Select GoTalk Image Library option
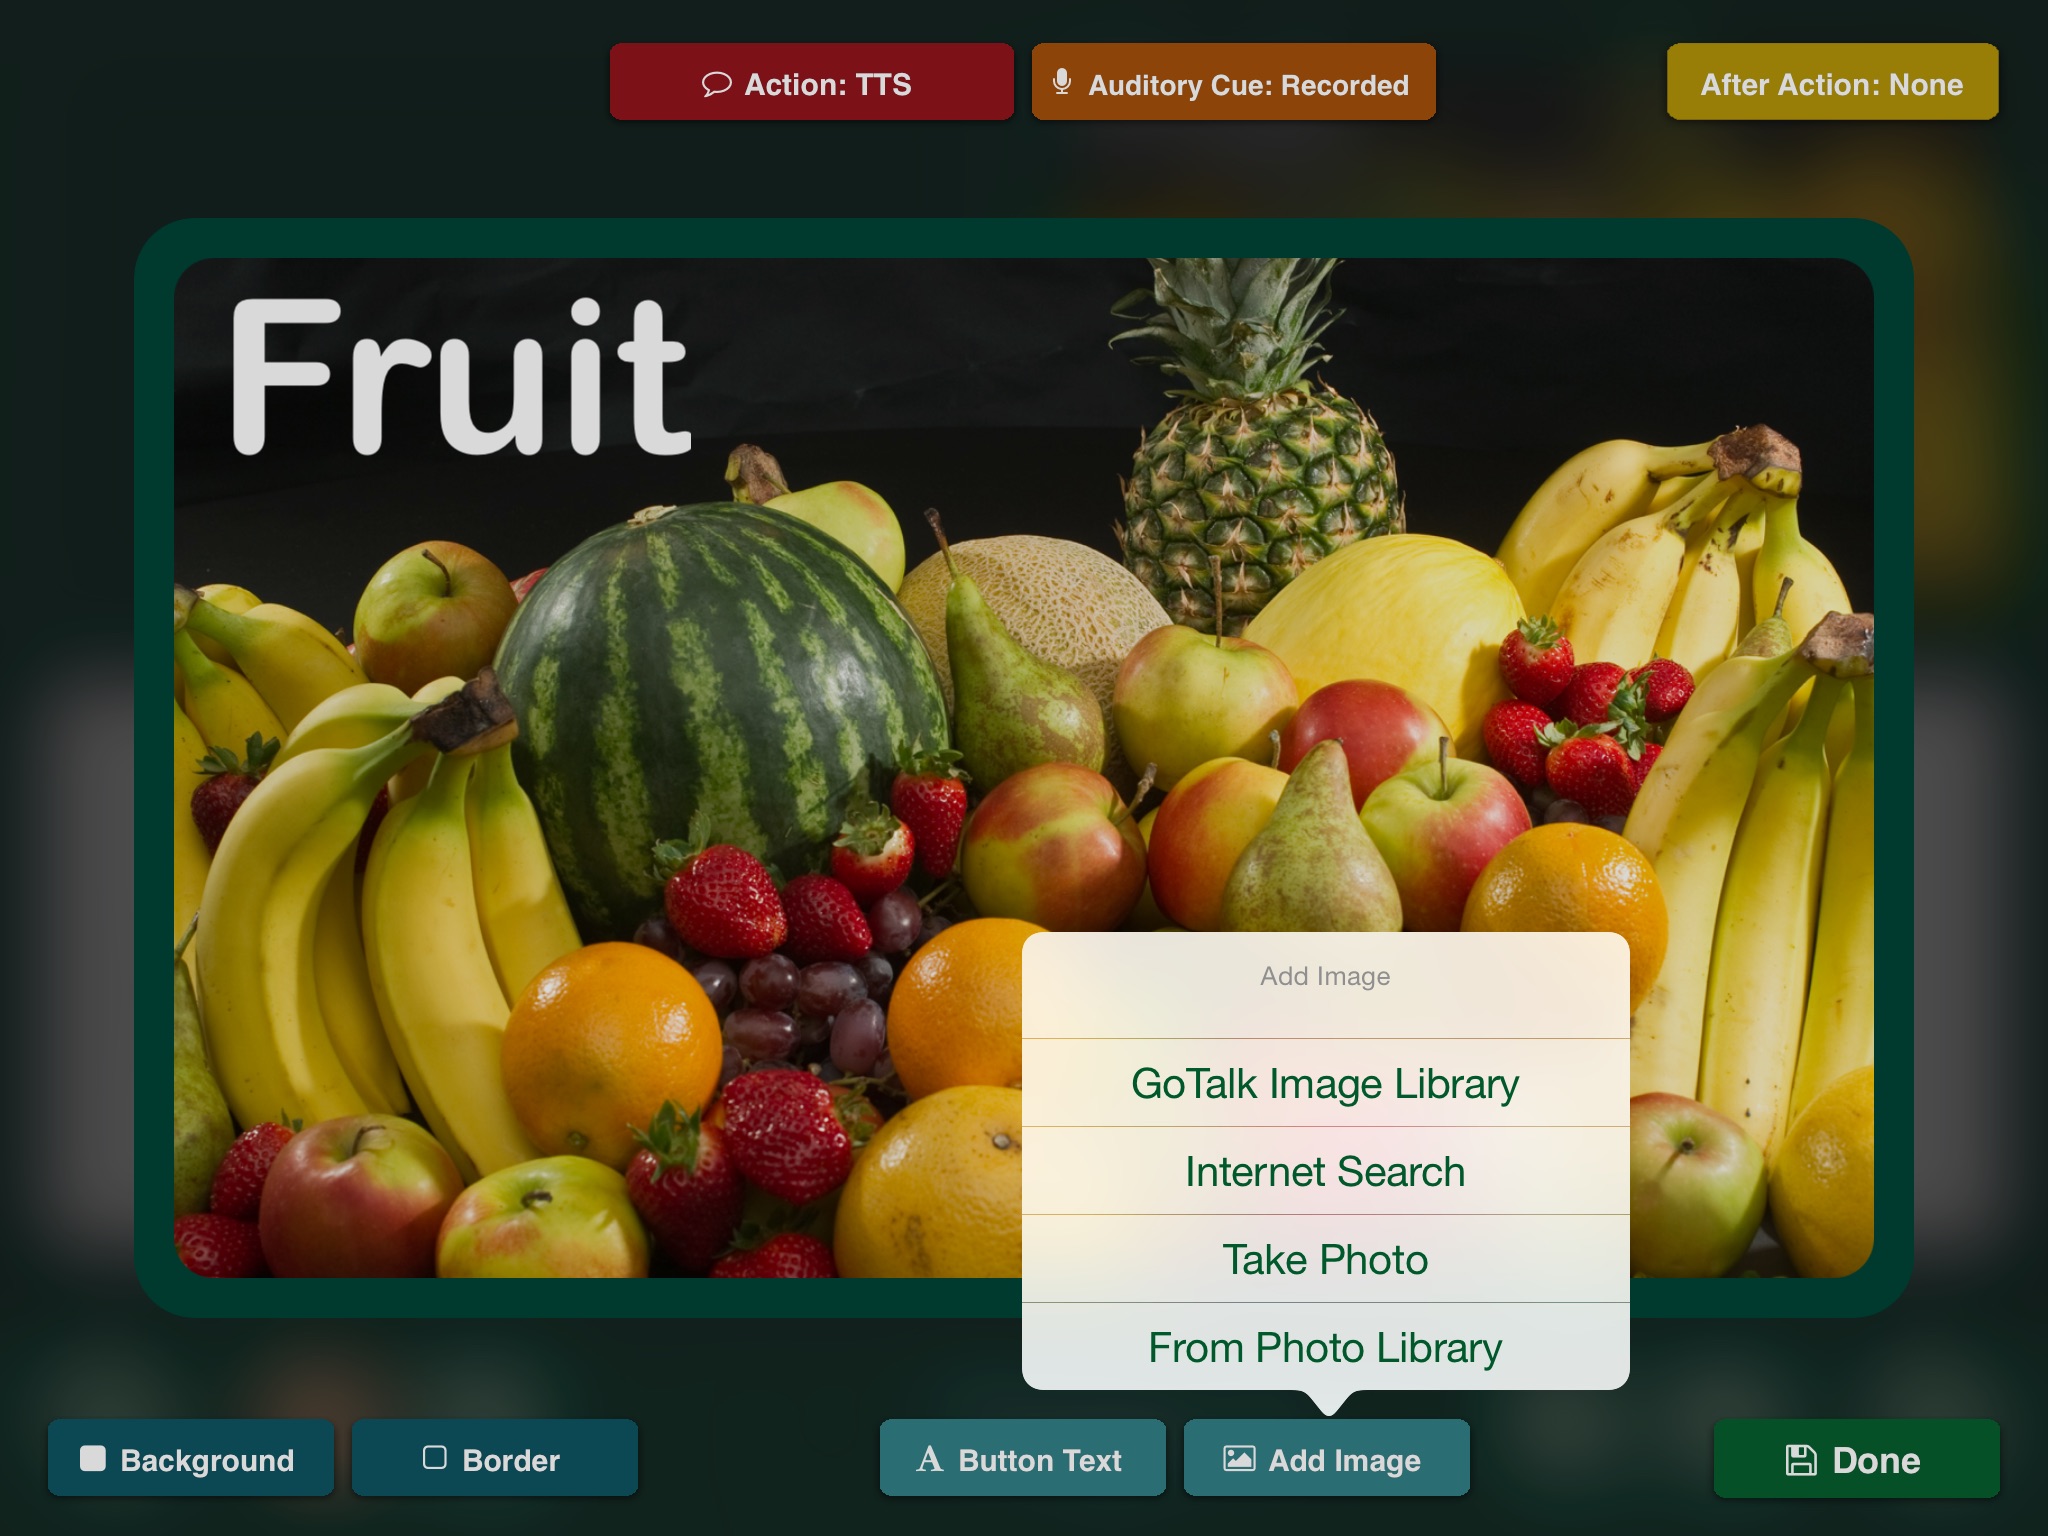This screenshot has height=1536, width=2048. 1324,1081
